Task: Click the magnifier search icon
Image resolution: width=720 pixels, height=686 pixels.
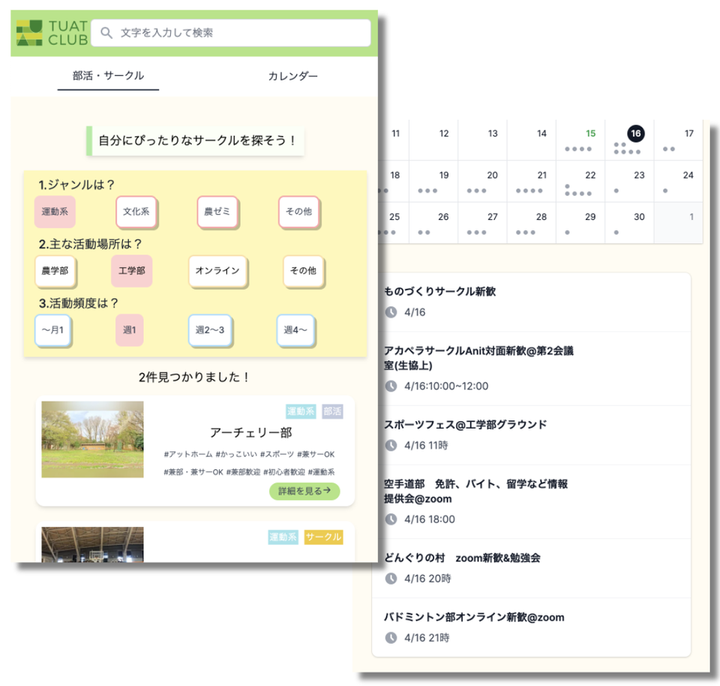Action: 106,33
